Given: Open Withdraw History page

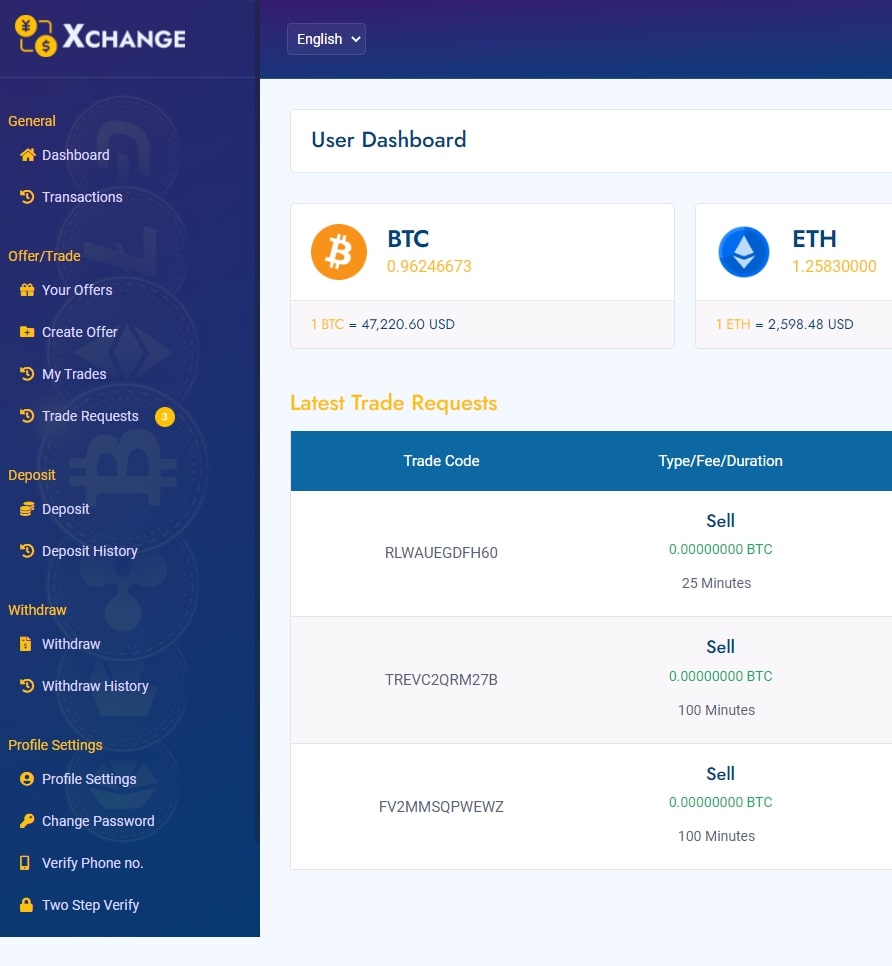Looking at the screenshot, I should click(95, 686).
